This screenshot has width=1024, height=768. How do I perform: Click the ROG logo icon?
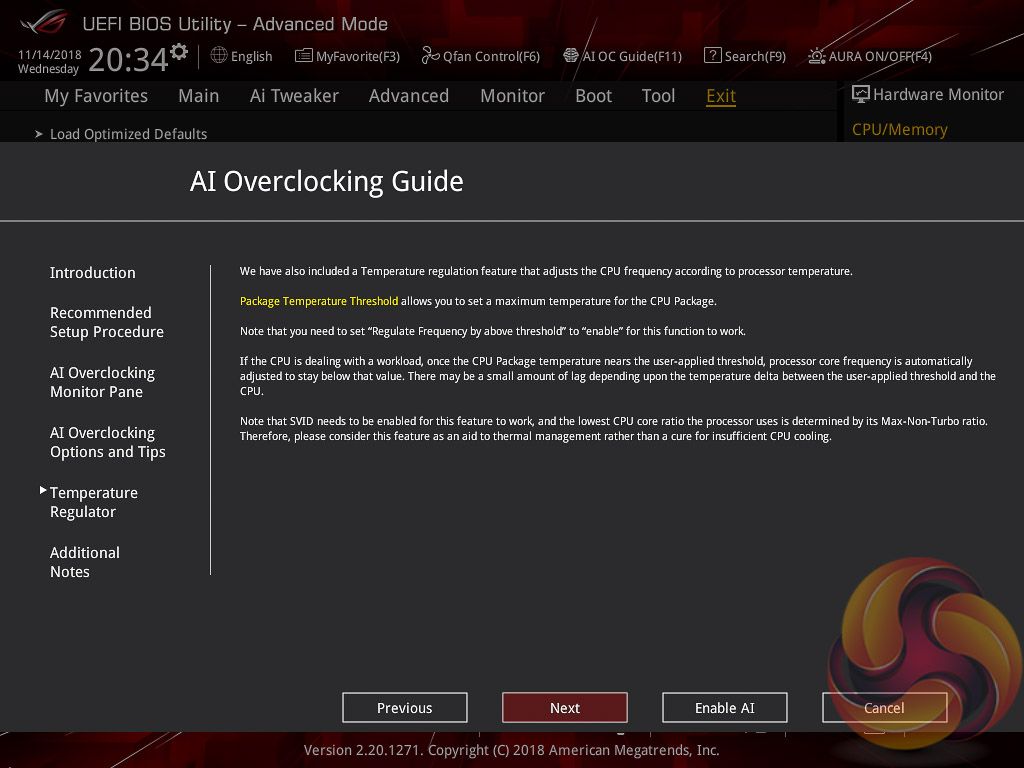pyautogui.click(x=43, y=23)
